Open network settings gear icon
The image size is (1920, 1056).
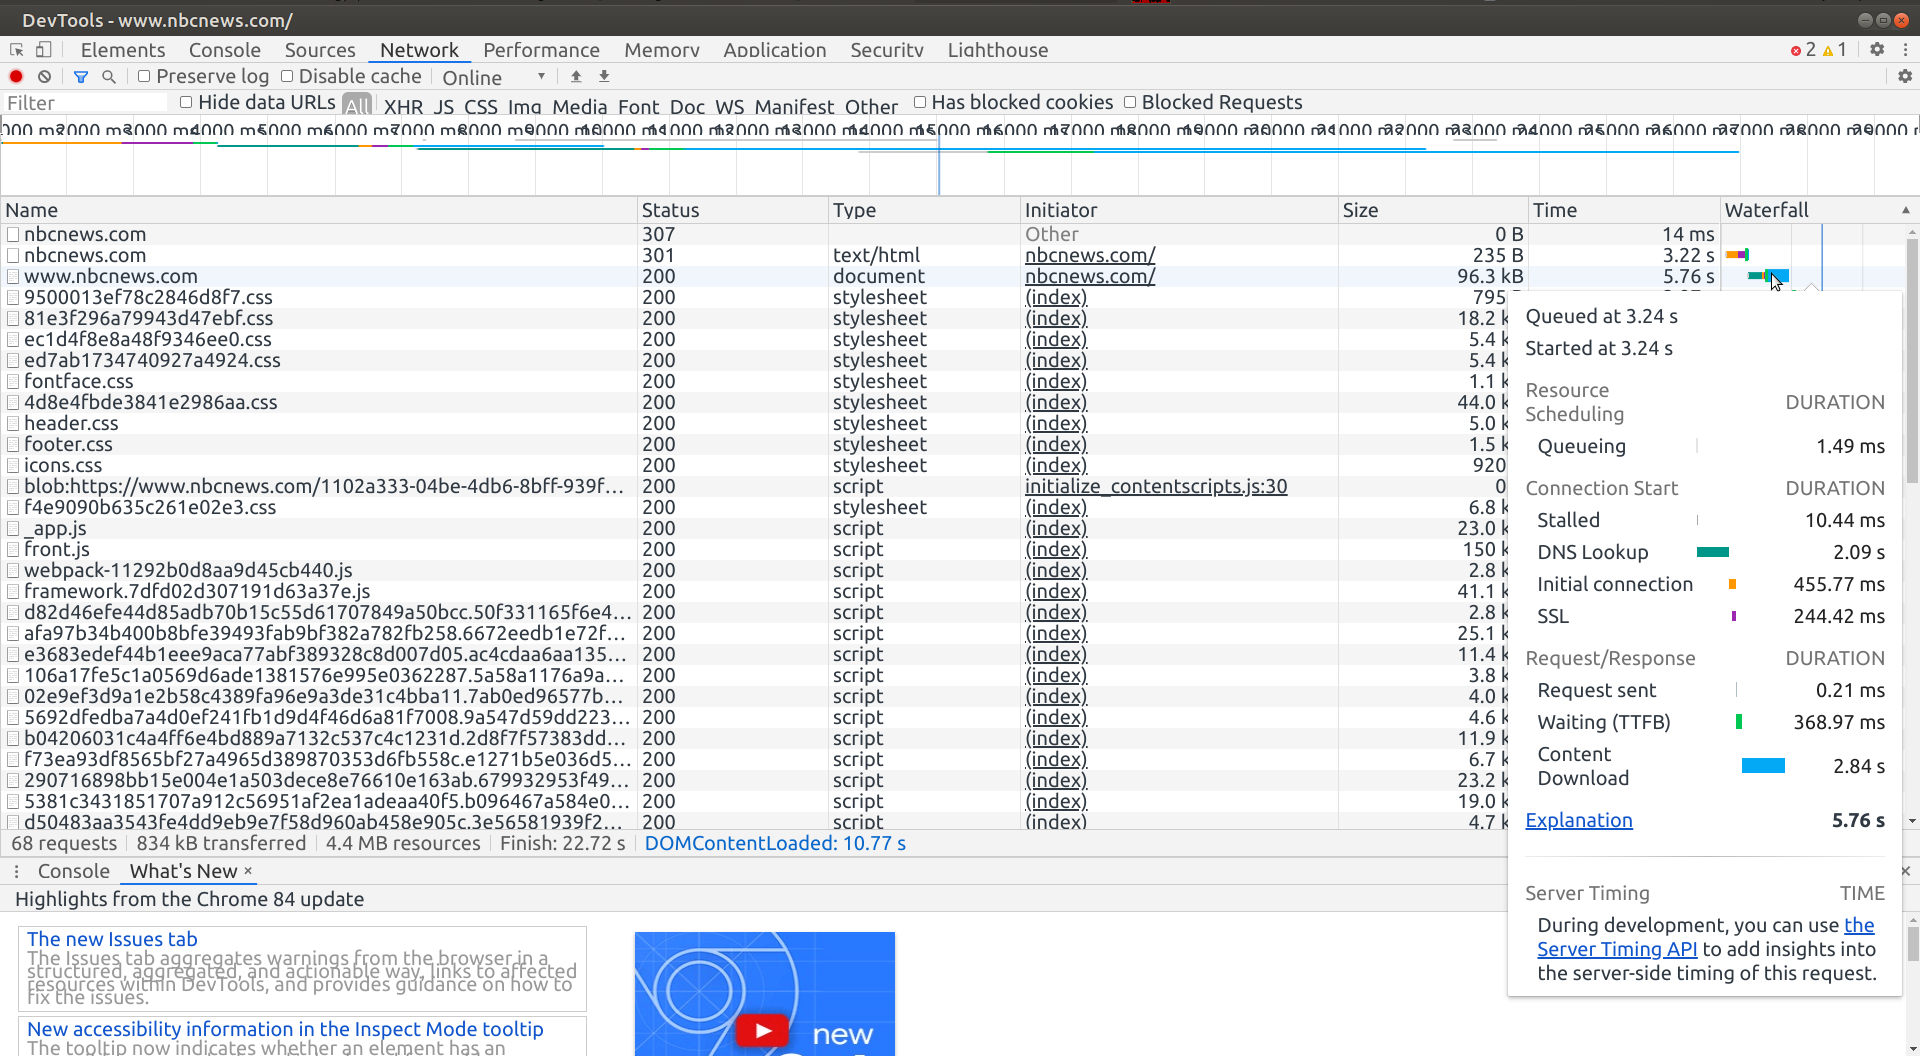(1905, 76)
